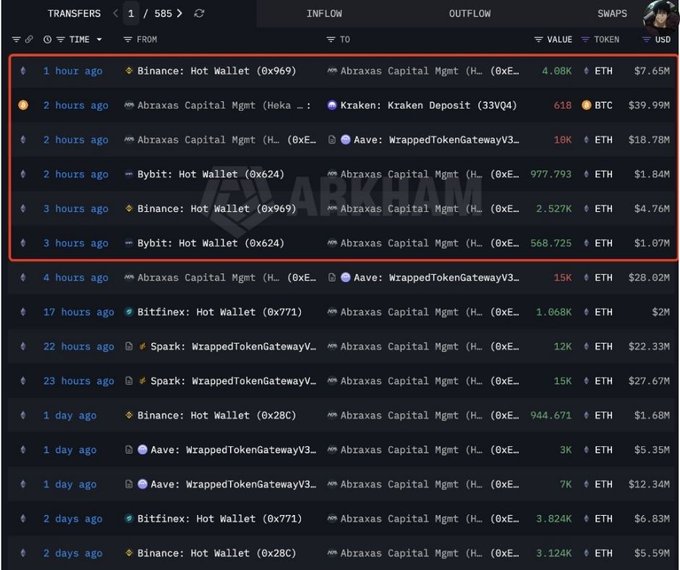Click the Bybit icon in 568.725 ETH row
Screen dimensions: 680x570
pos(129,243)
